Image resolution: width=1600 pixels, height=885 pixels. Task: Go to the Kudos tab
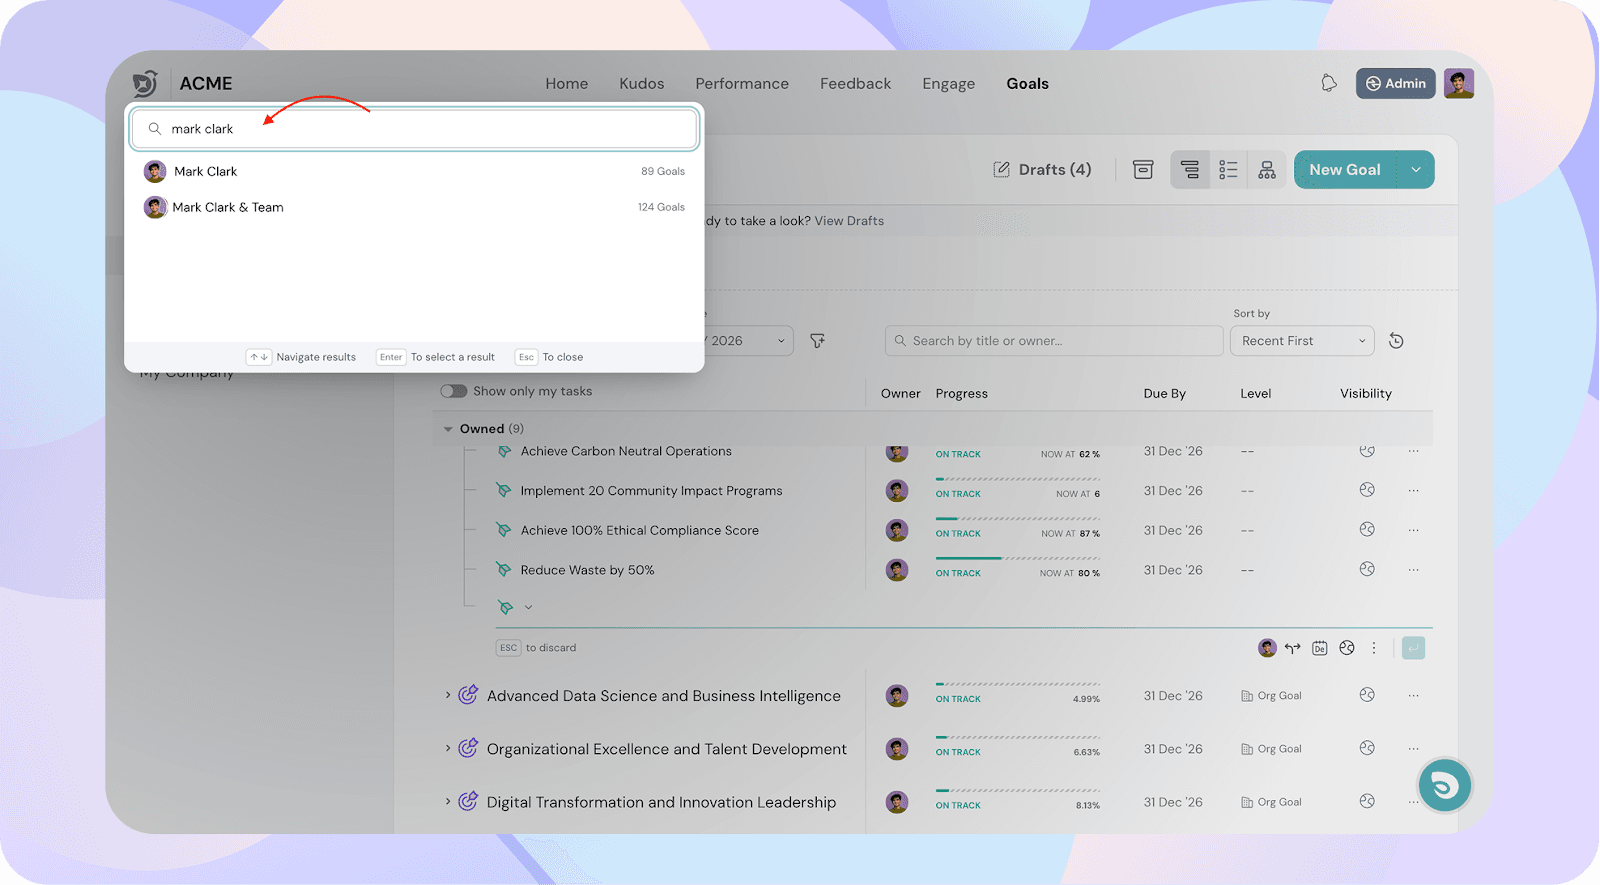[x=641, y=84]
